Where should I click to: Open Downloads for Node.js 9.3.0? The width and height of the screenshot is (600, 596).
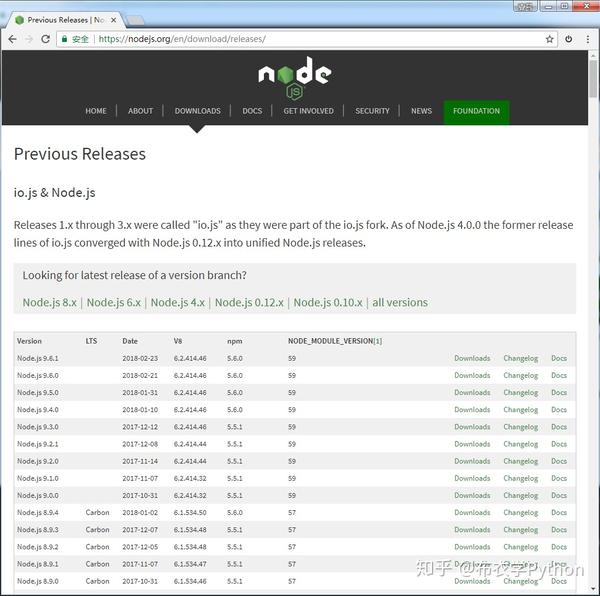pyautogui.click(x=472, y=427)
